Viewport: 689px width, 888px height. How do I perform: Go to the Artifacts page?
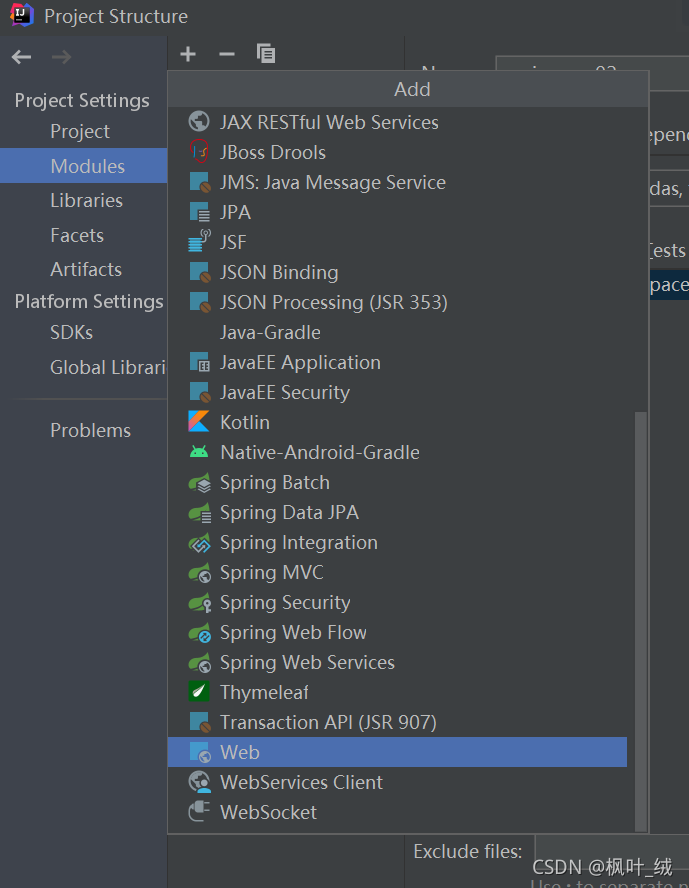pos(83,270)
